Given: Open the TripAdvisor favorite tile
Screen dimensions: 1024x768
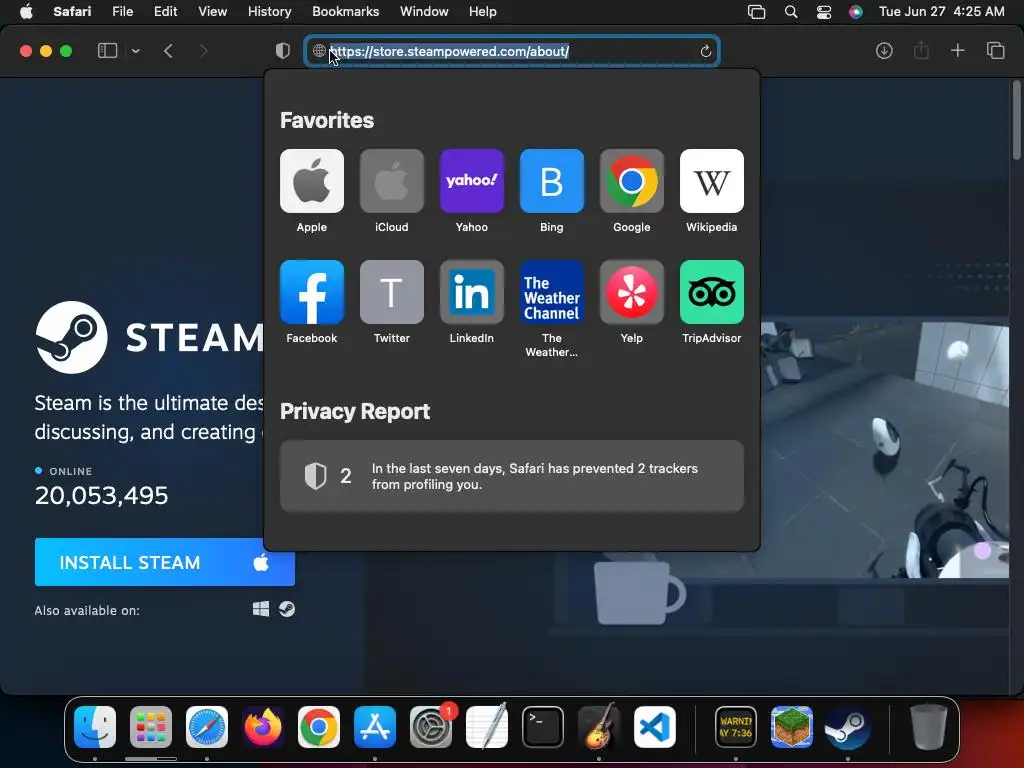Looking at the screenshot, I should pyautogui.click(x=712, y=292).
